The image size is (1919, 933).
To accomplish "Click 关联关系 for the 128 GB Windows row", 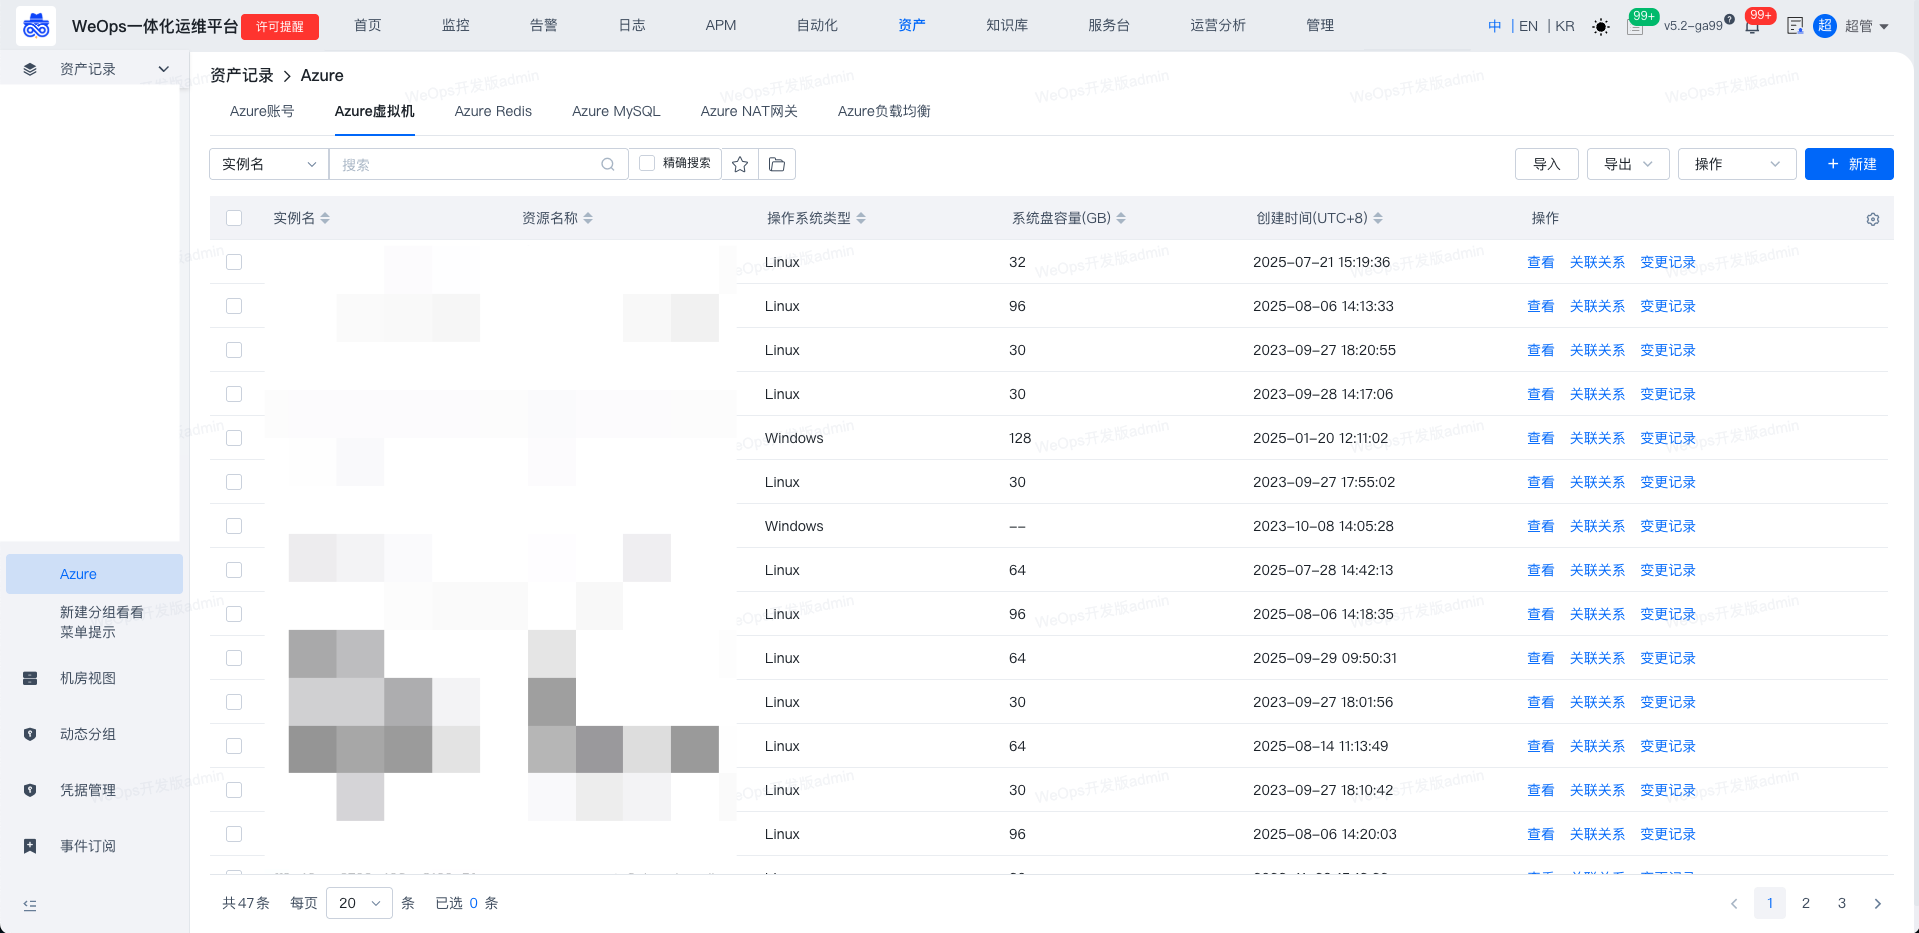I will point(1598,438).
